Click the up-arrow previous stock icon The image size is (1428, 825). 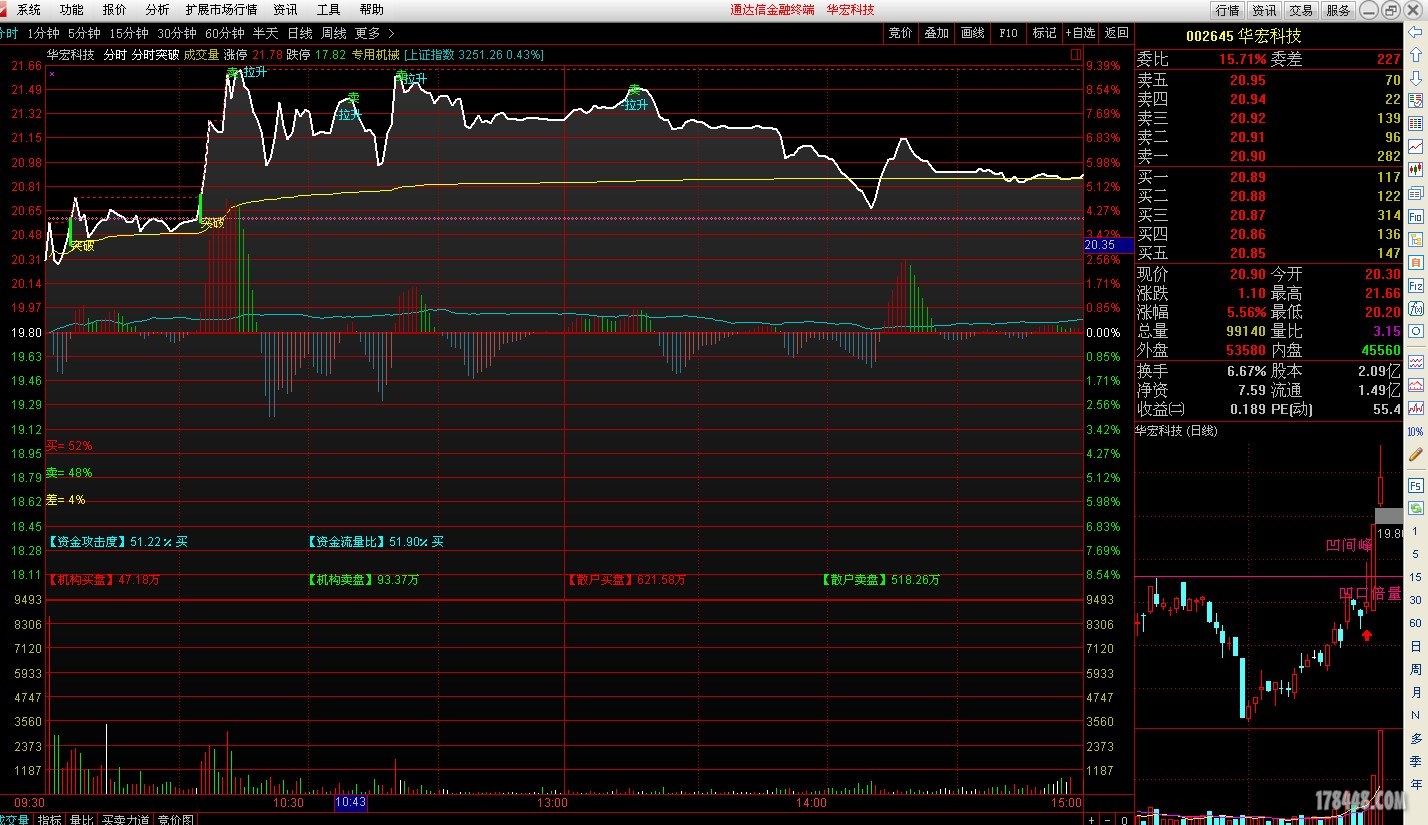[1416, 55]
